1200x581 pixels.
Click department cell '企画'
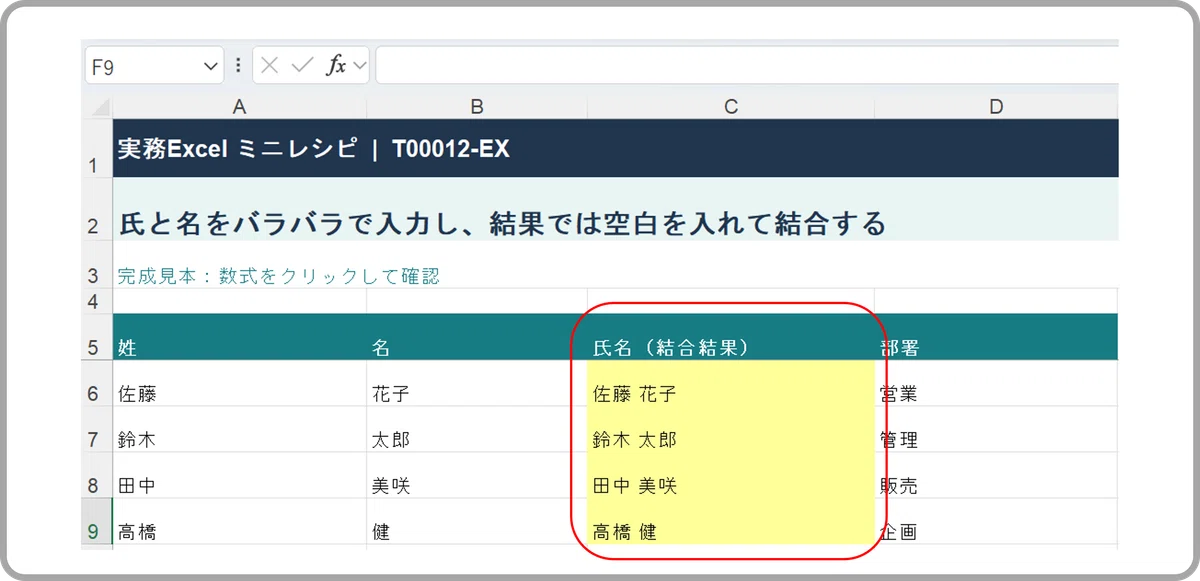click(996, 522)
